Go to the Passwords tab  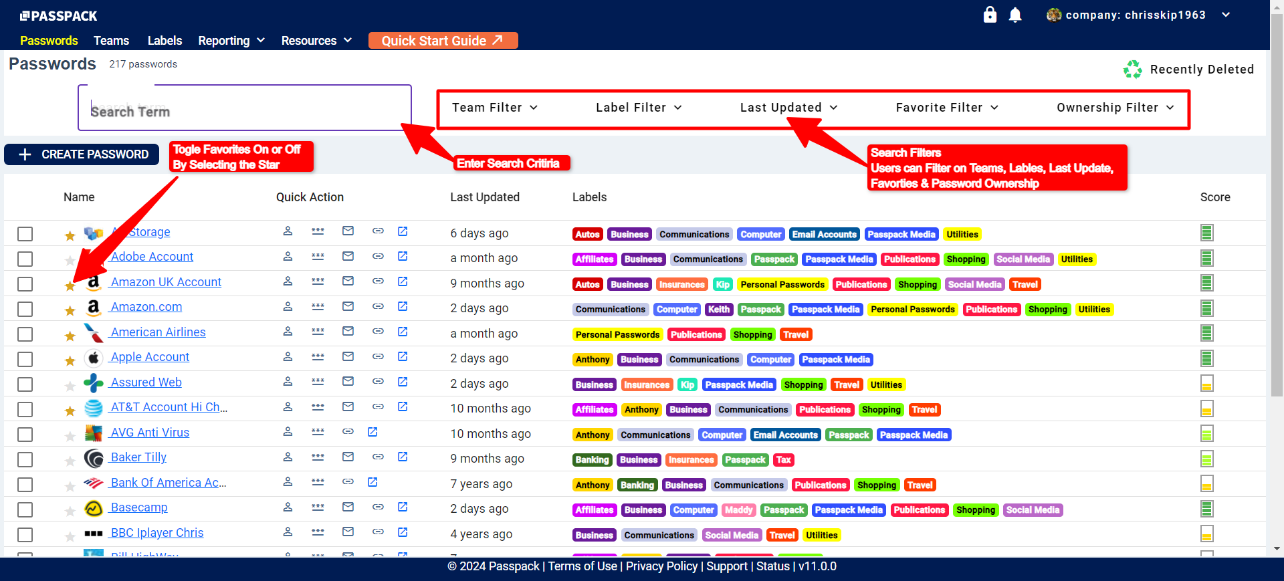coord(49,41)
